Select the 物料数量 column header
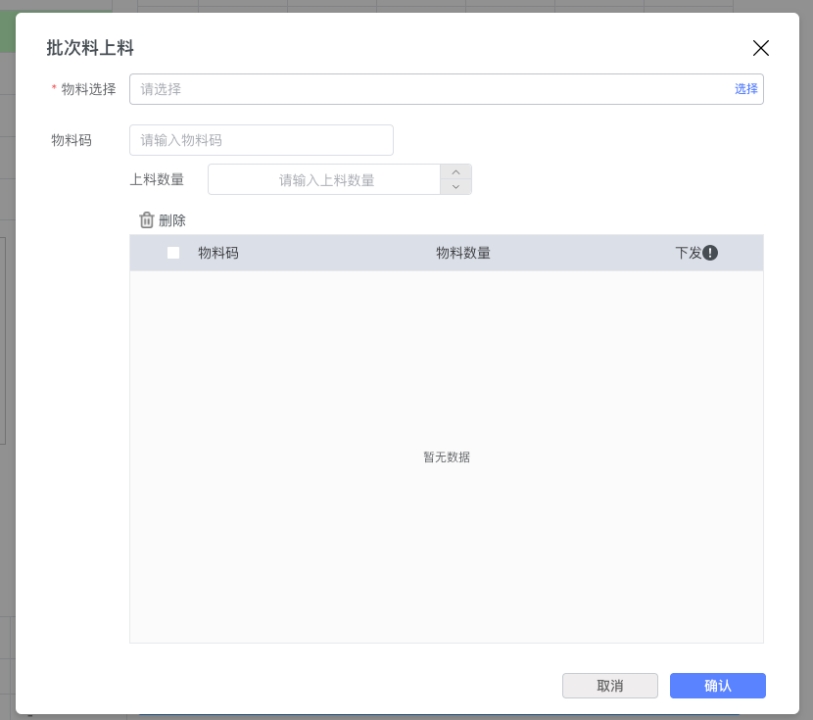The height and width of the screenshot is (720, 813). point(463,253)
